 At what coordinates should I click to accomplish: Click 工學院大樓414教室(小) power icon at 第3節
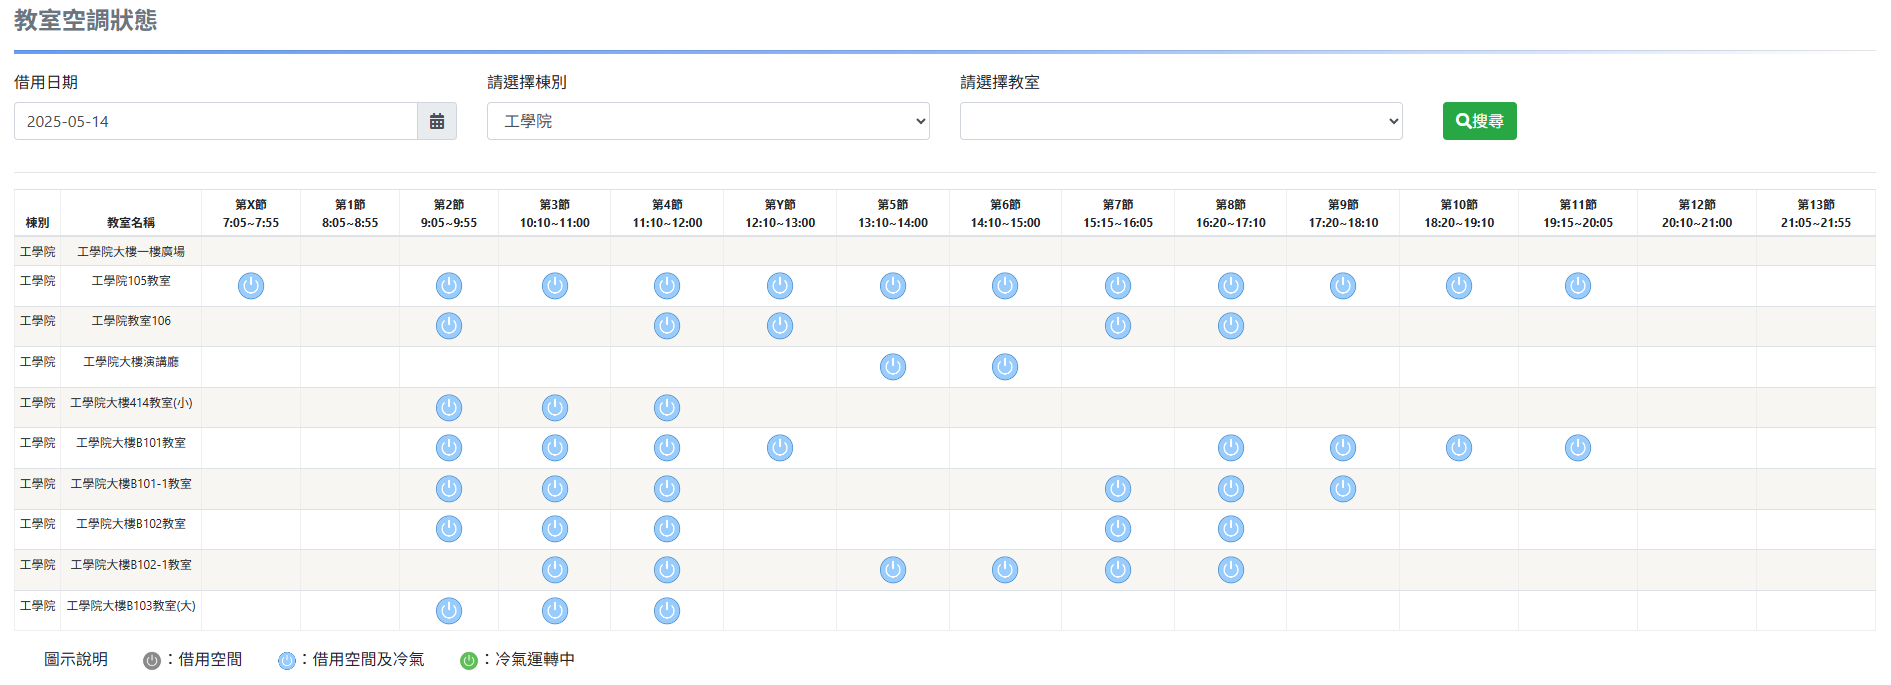point(555,408)
